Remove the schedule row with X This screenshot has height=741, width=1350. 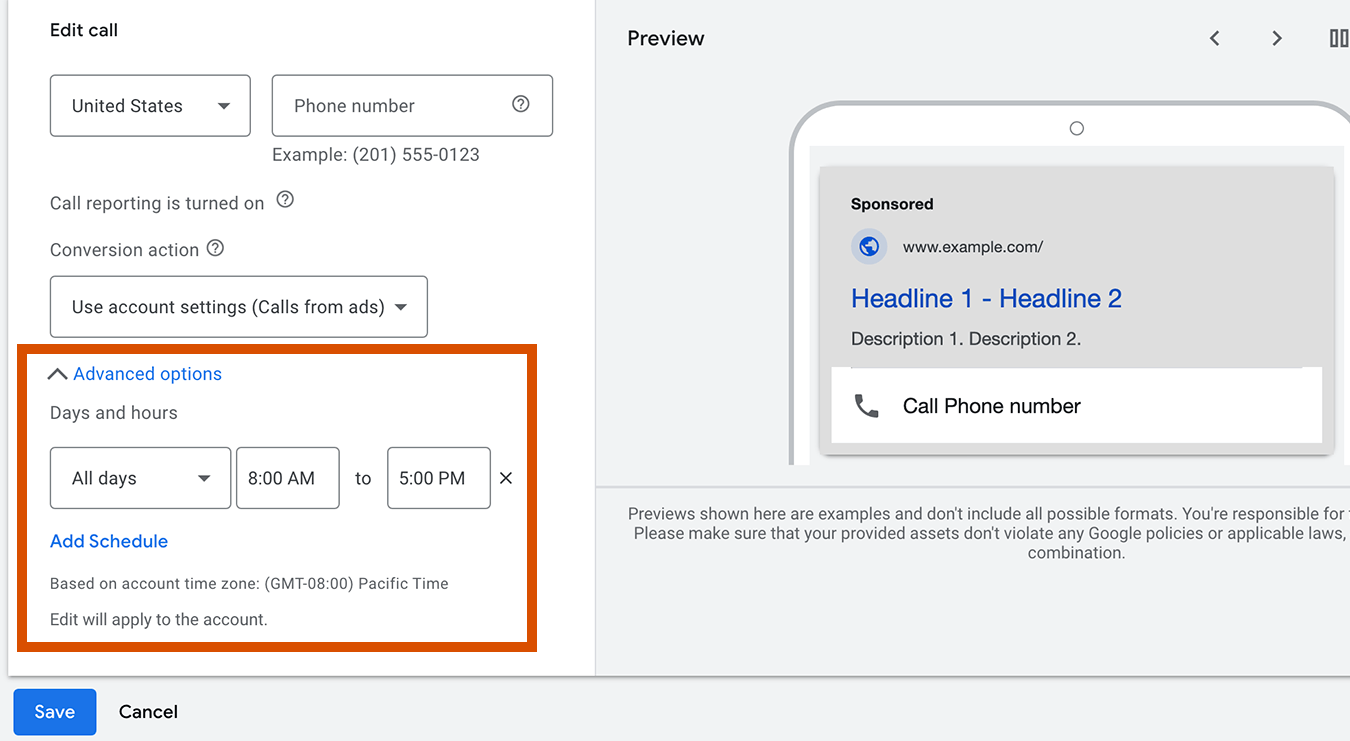(506, 478)
